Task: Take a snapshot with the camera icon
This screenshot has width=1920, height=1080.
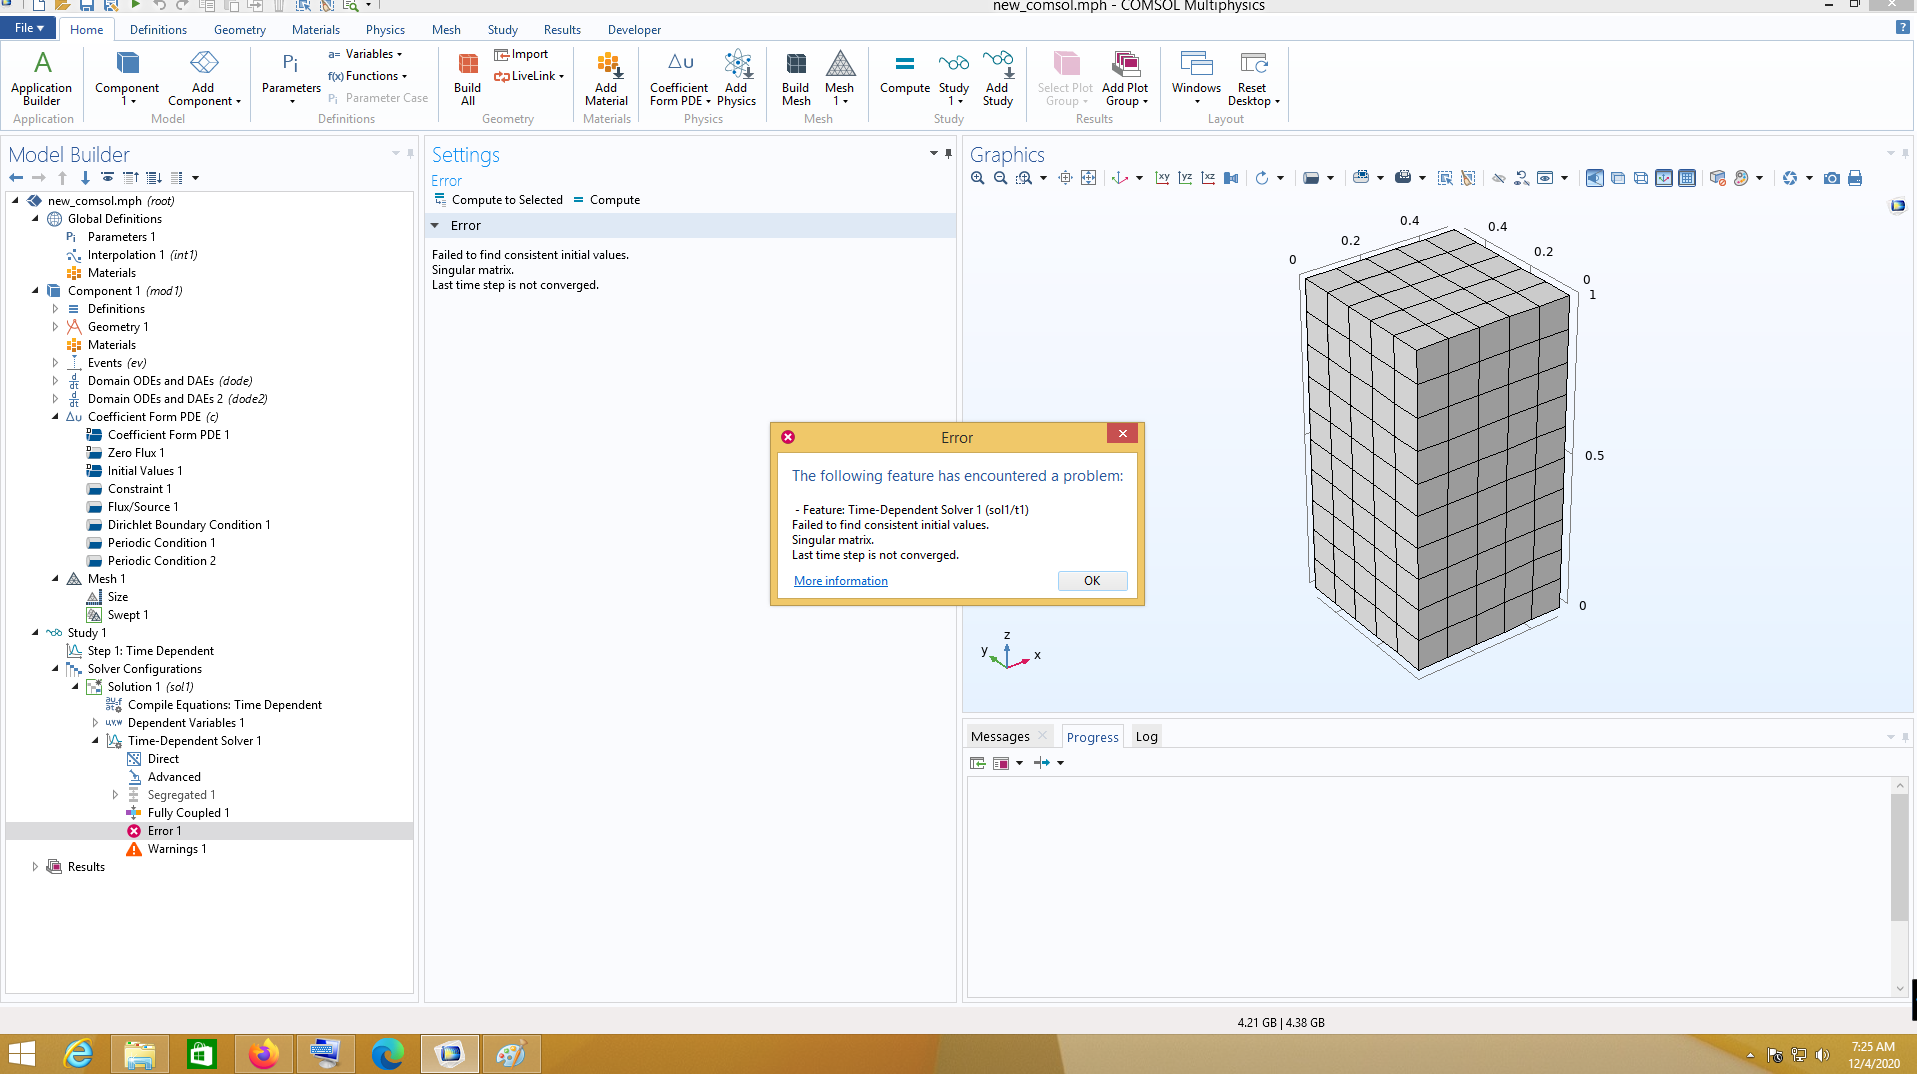Action: 1831,178
